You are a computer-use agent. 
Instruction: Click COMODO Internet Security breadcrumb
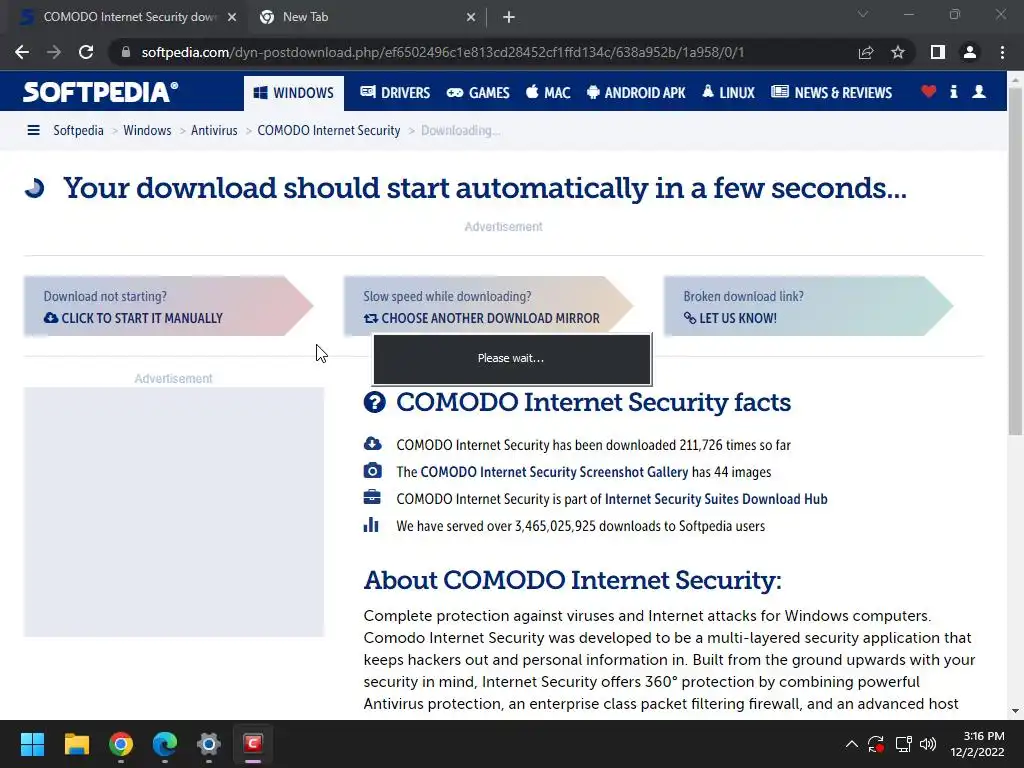point(328,131)
